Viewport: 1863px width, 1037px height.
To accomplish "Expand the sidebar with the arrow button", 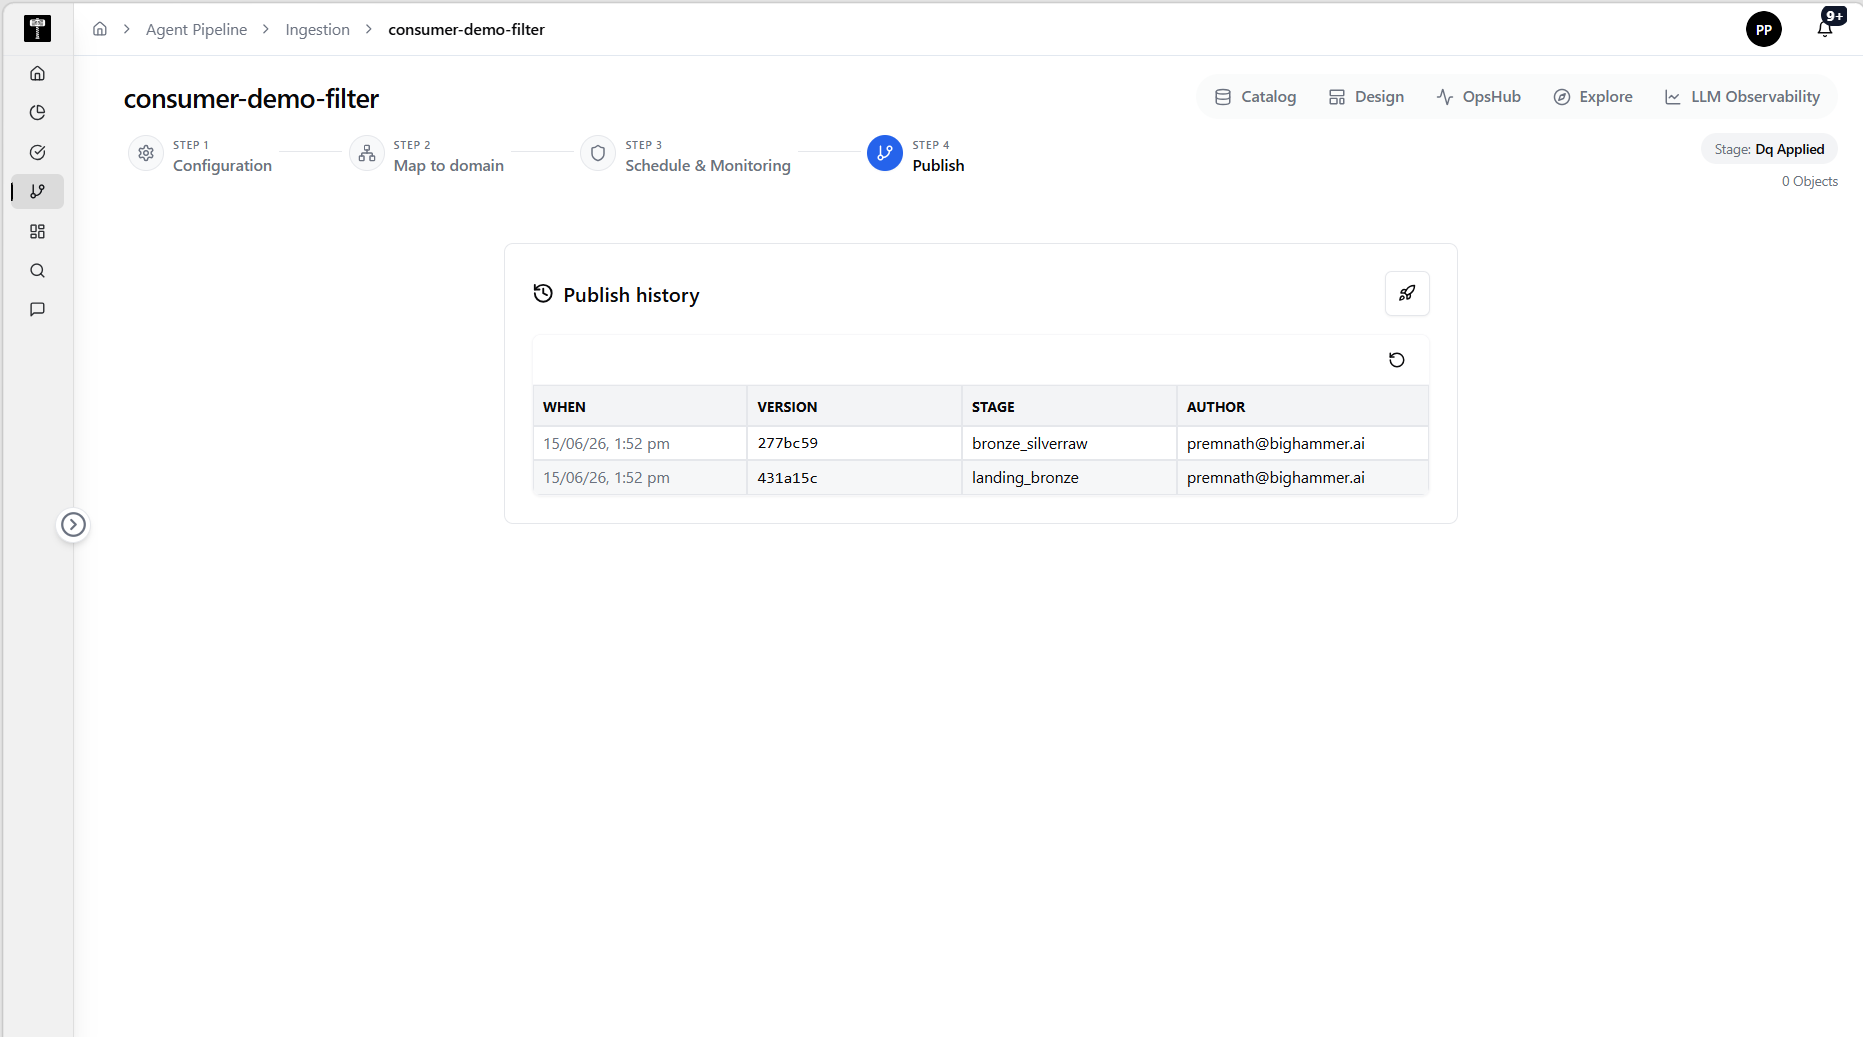I will coord(73,524).
